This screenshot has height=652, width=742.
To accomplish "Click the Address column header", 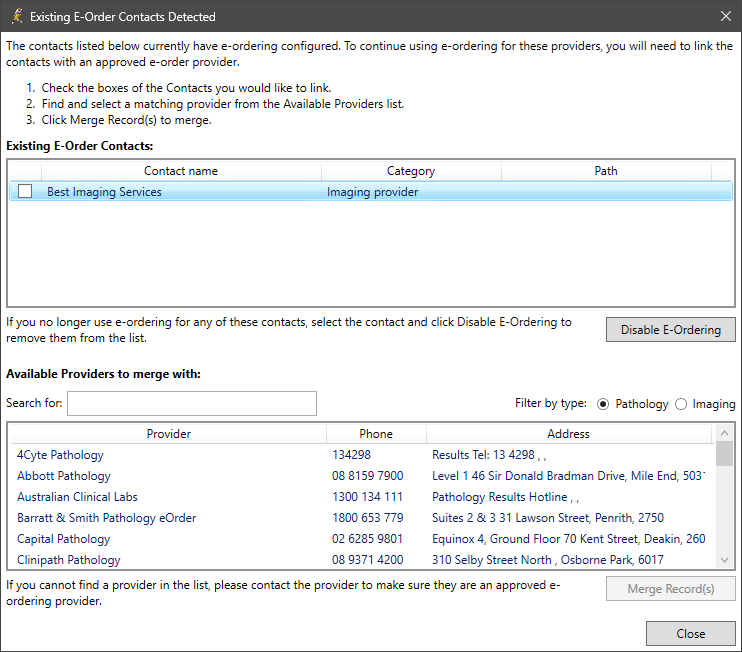I will [568, 434].
